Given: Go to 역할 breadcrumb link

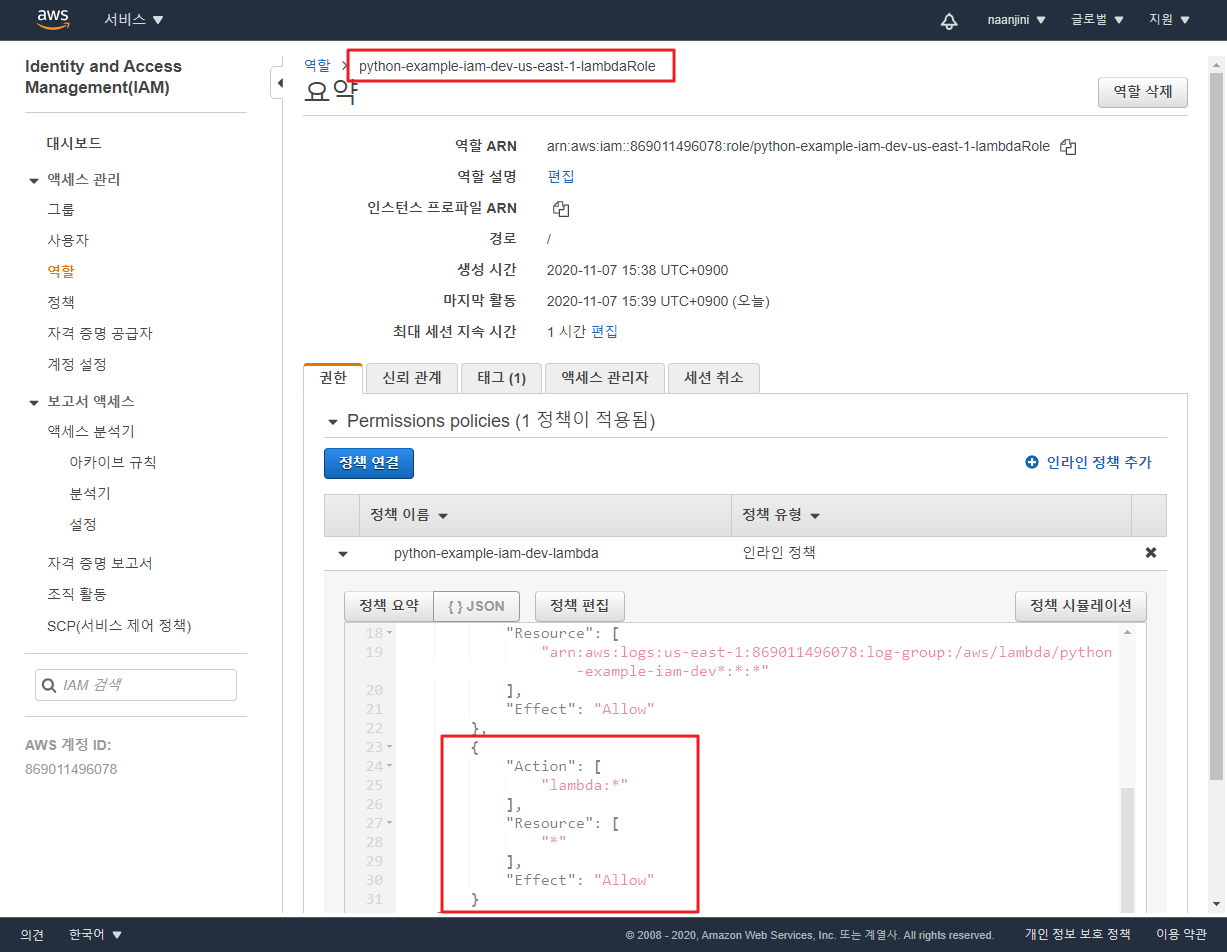Looking at the screenshot, I should pyautogui.click(x=317, y=65).
